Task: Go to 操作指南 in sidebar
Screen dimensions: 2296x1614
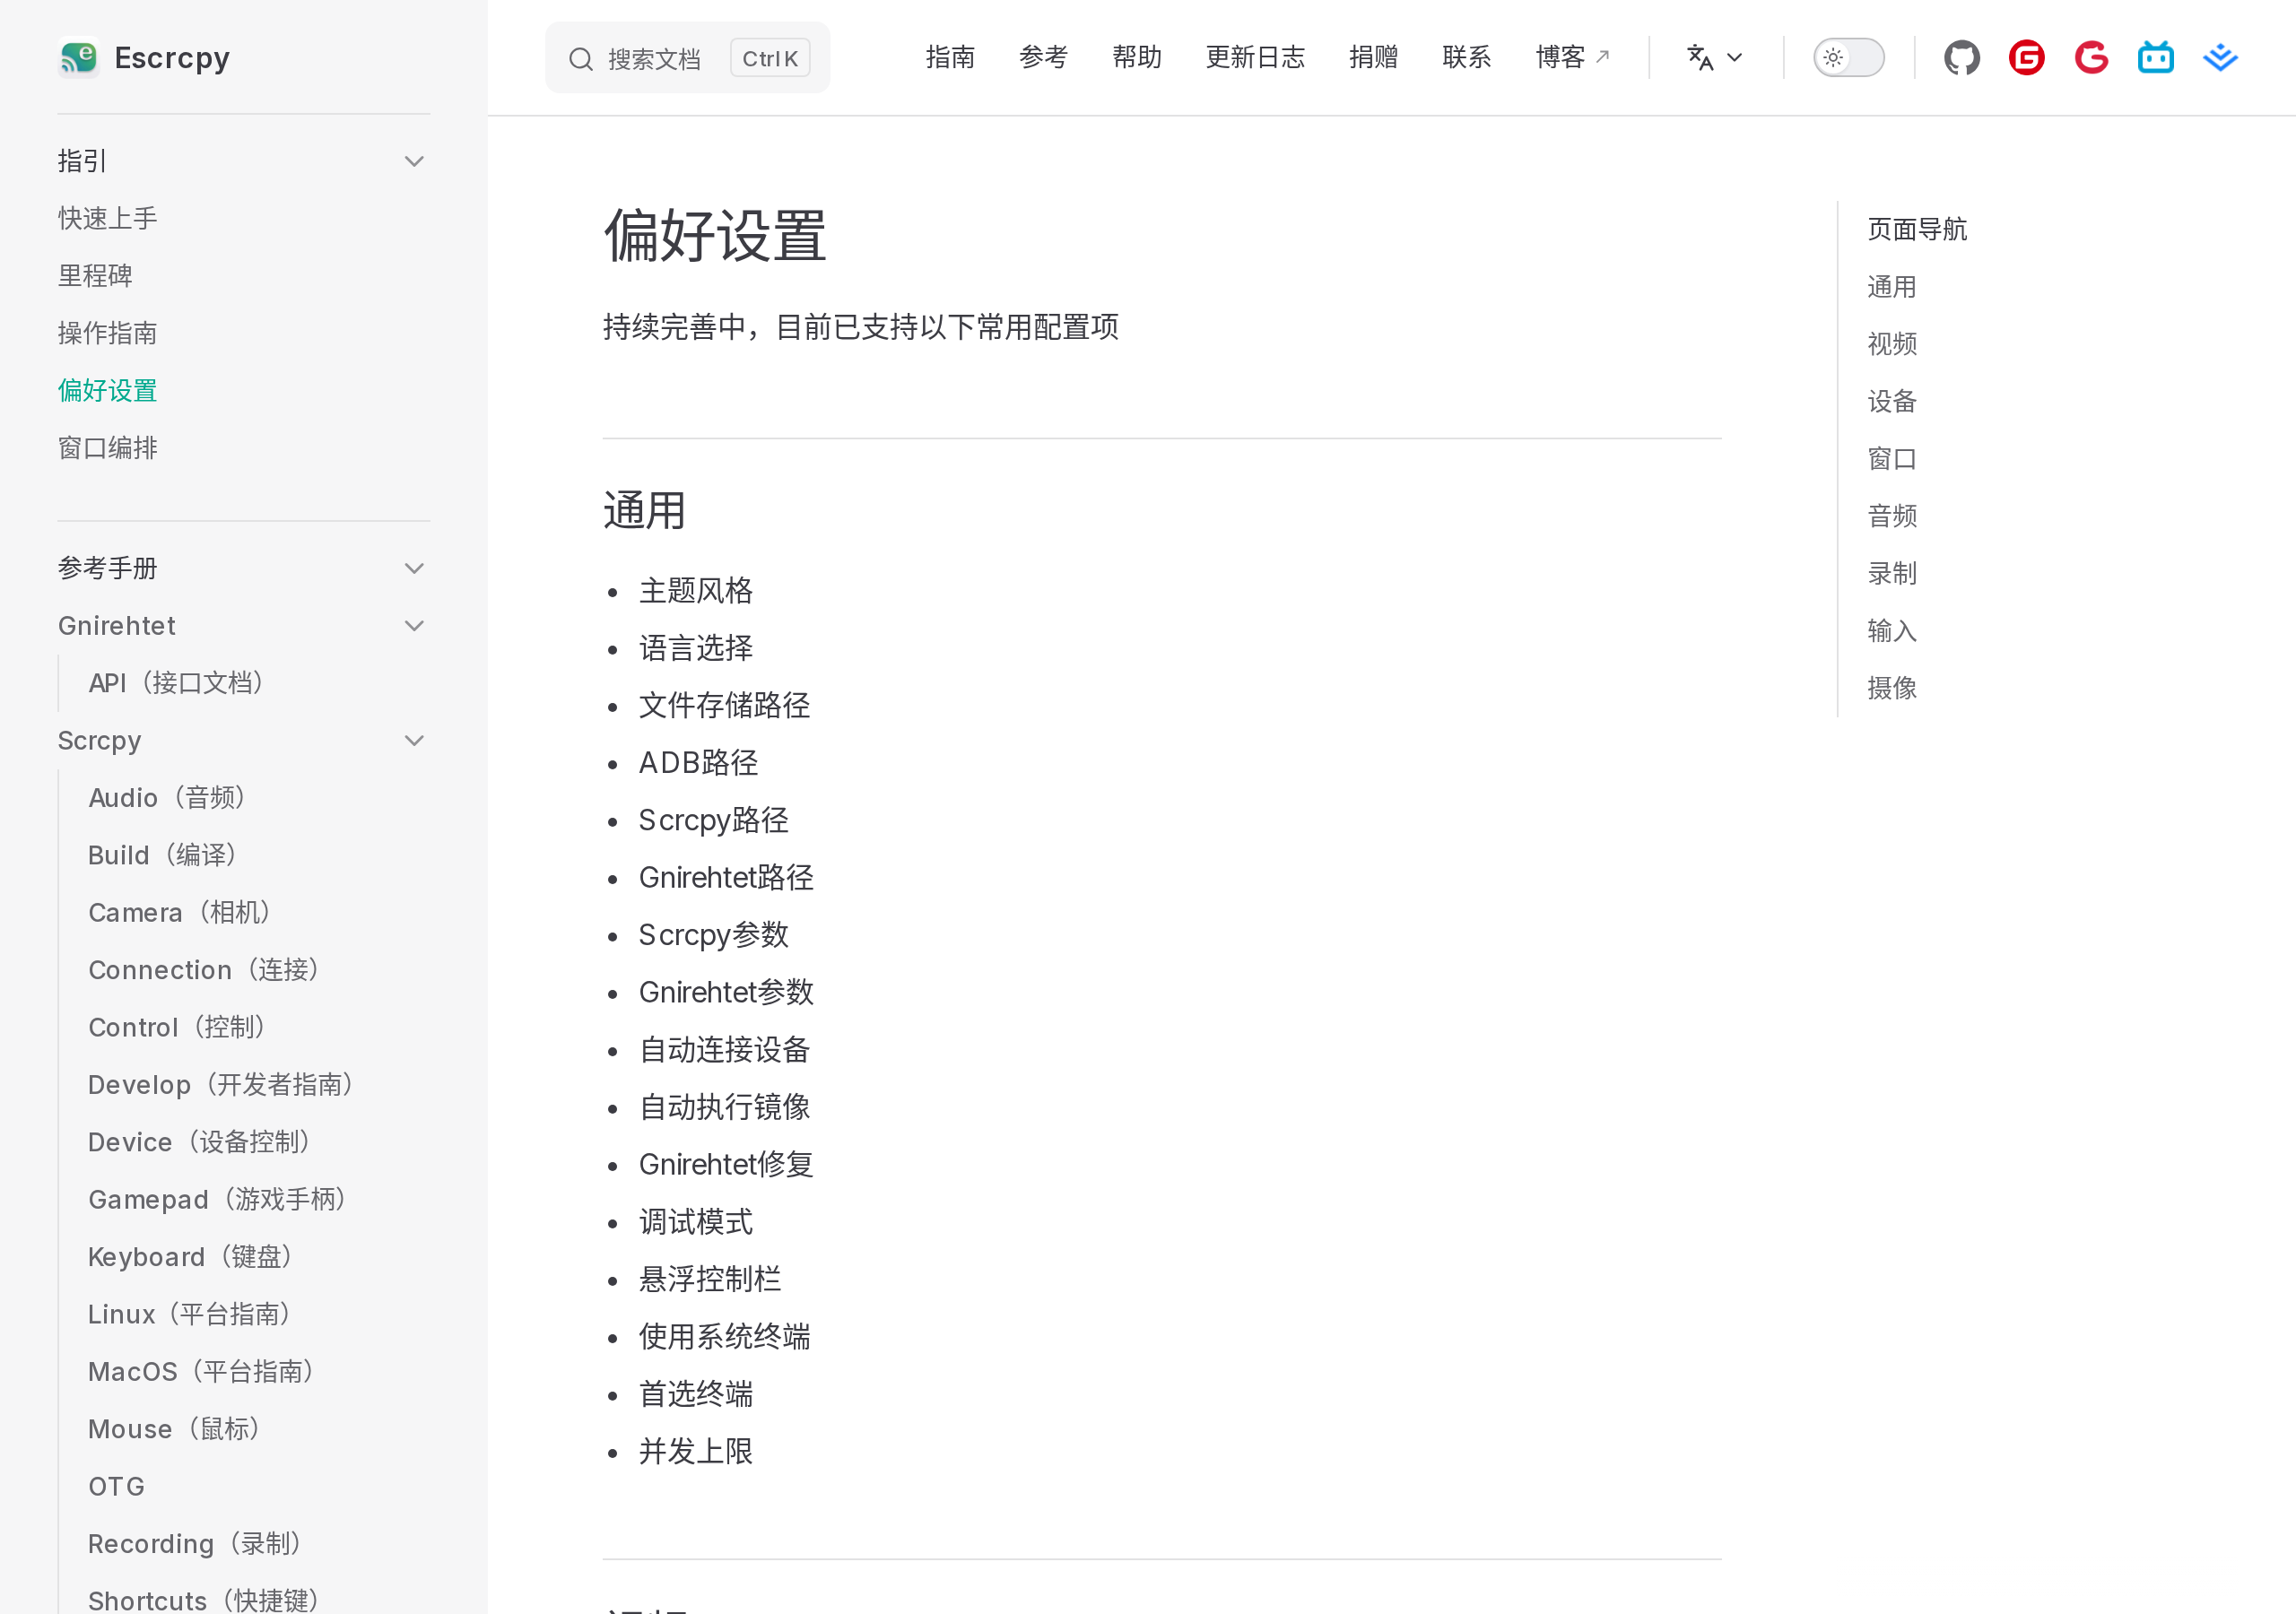Action: (108, 333)
